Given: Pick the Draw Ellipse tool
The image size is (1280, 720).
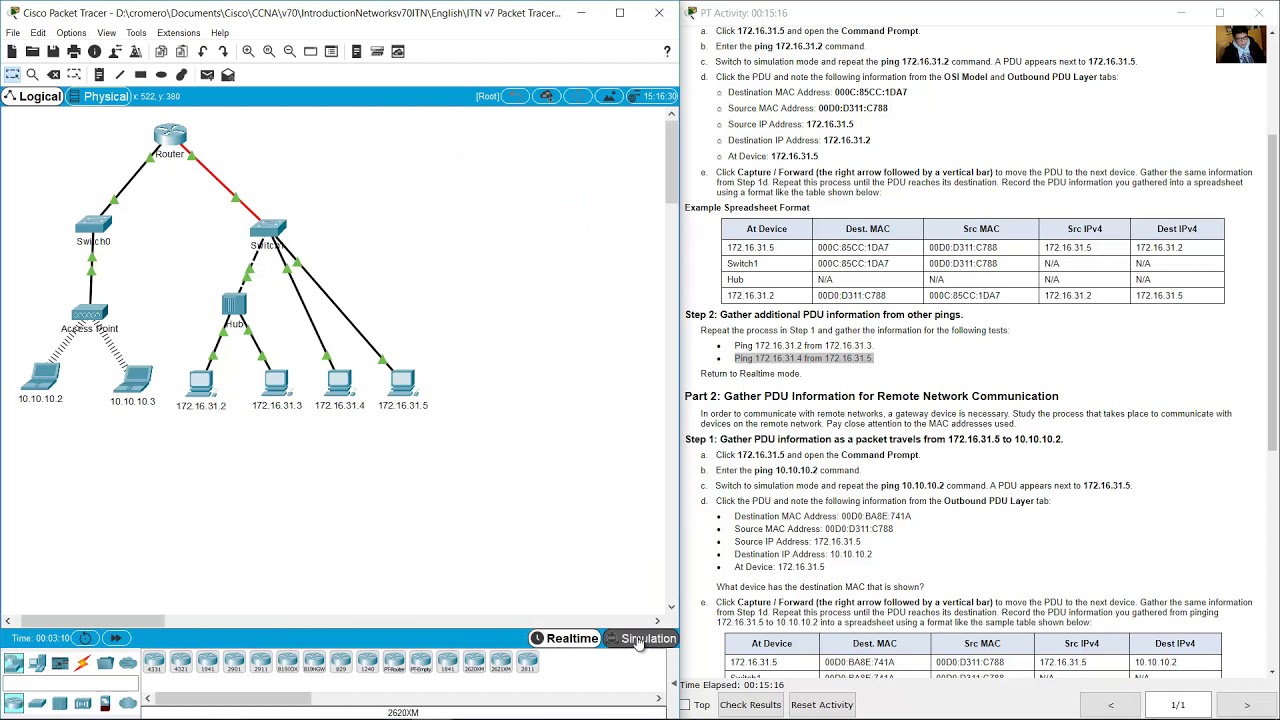Looking at the screenshot, I should (x=161, y=74).
